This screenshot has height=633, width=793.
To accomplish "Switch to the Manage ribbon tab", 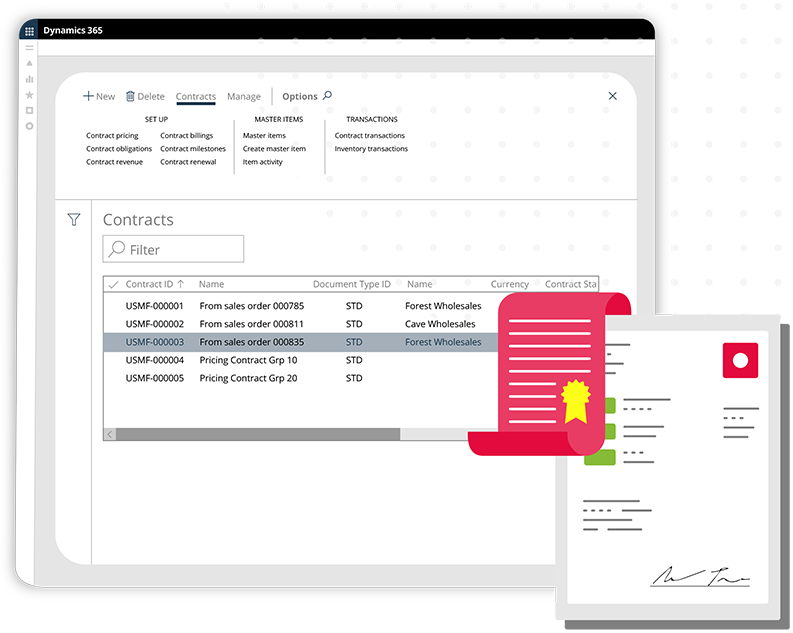I will (x=244, y=97).
